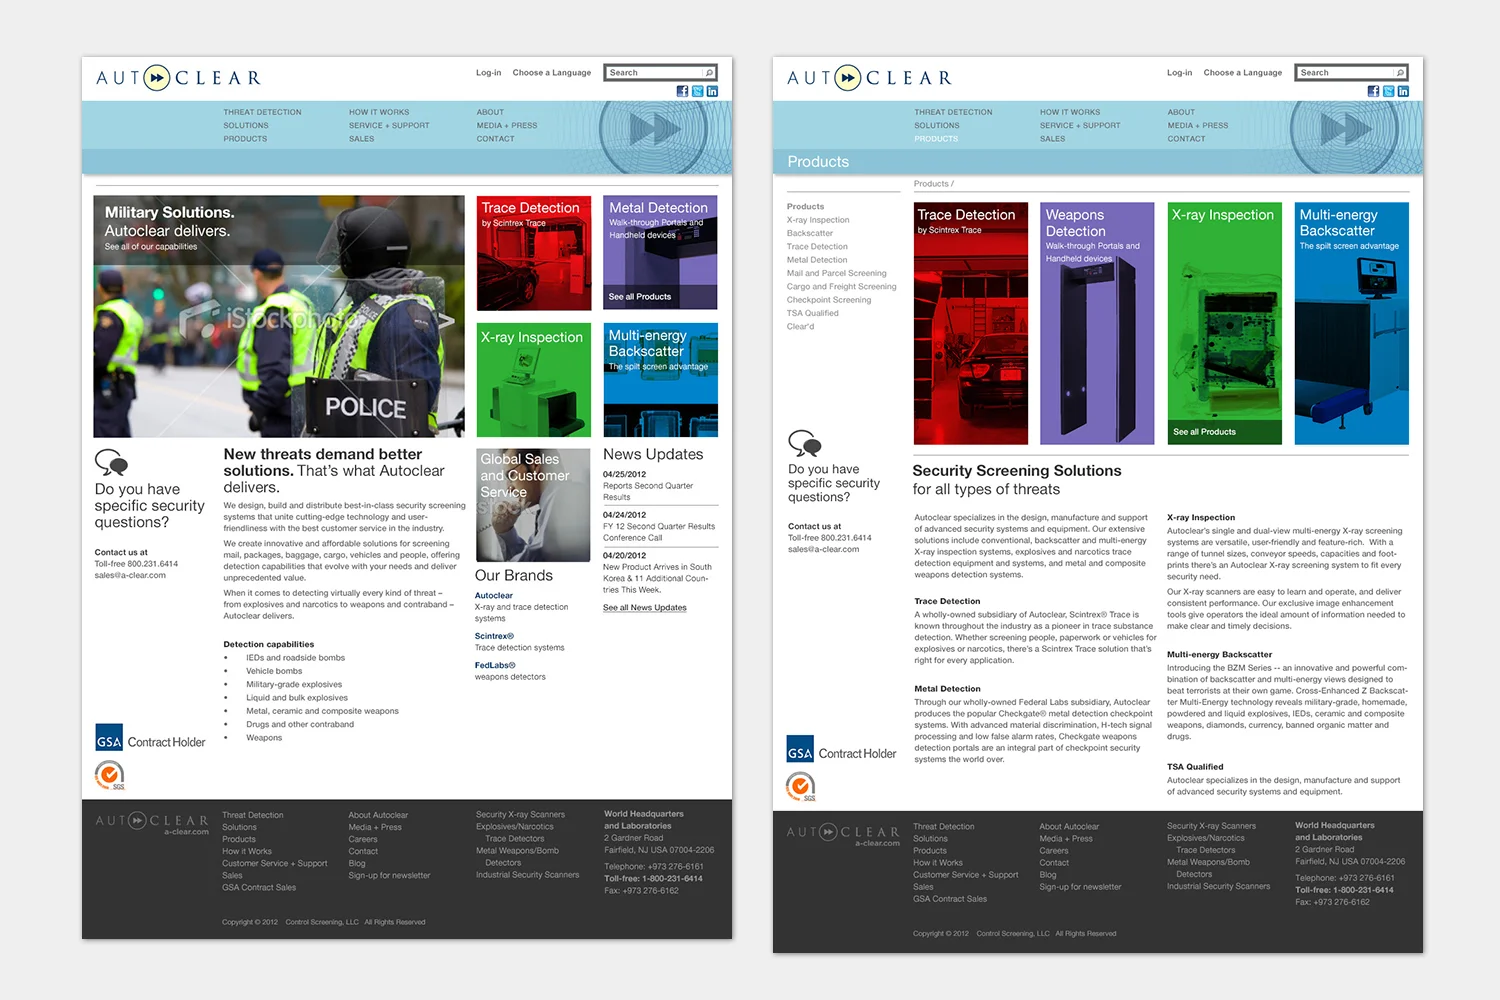This screenshot has width=1500, height=1000.
Task: Click Log-in link on left page
Action: coord(489,73)
